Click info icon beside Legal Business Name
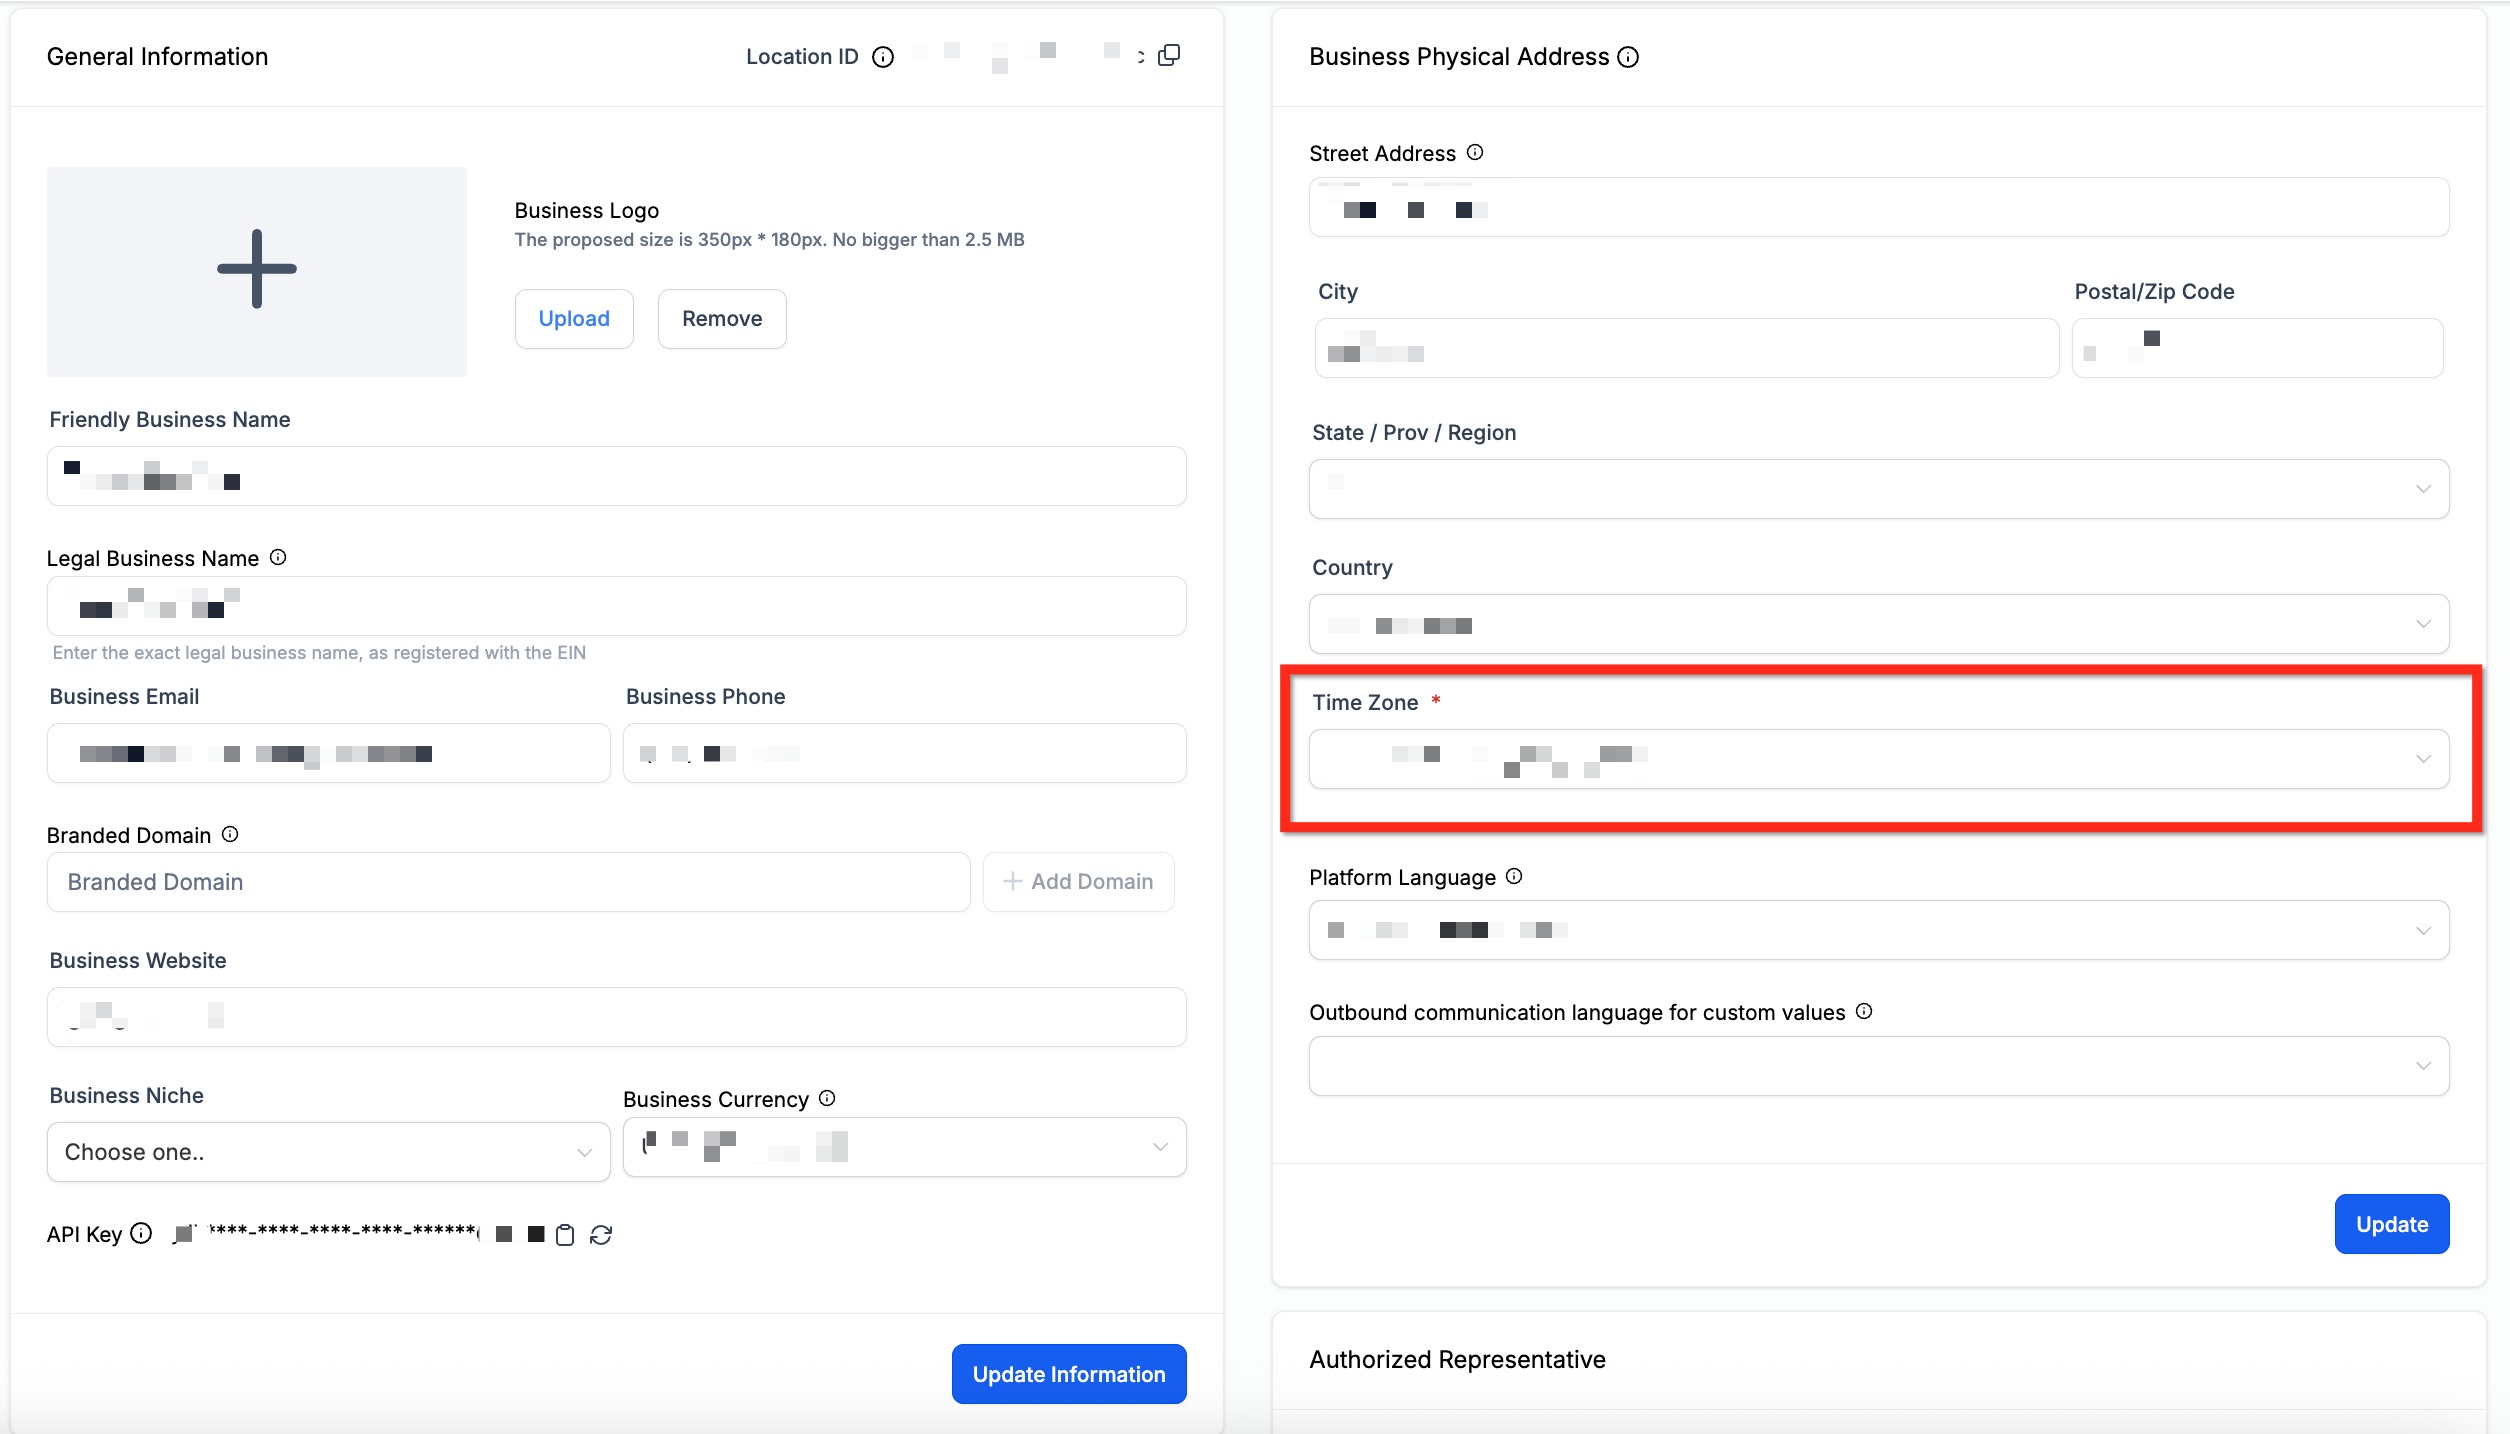The height and width of the screenshot is (1434, 2510). pyautogui.click(x=278, y=557)
